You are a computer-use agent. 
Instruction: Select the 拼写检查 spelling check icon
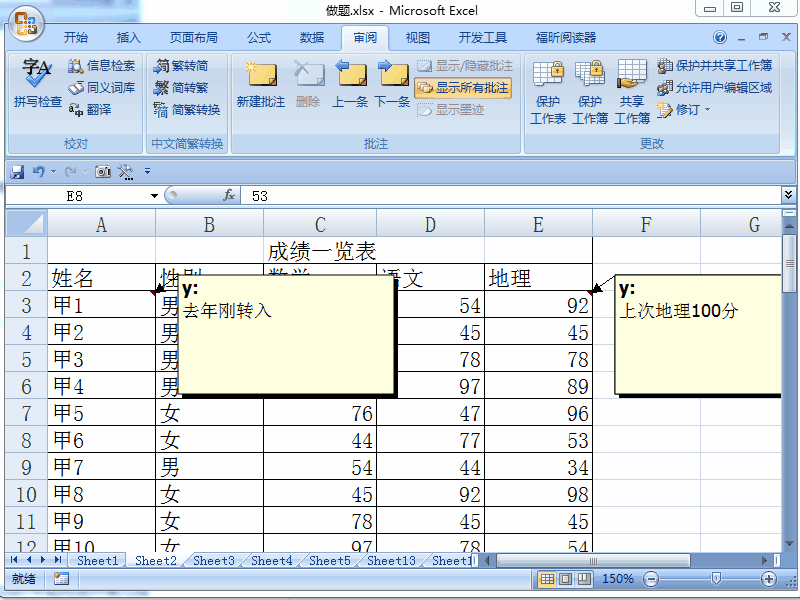37,85
